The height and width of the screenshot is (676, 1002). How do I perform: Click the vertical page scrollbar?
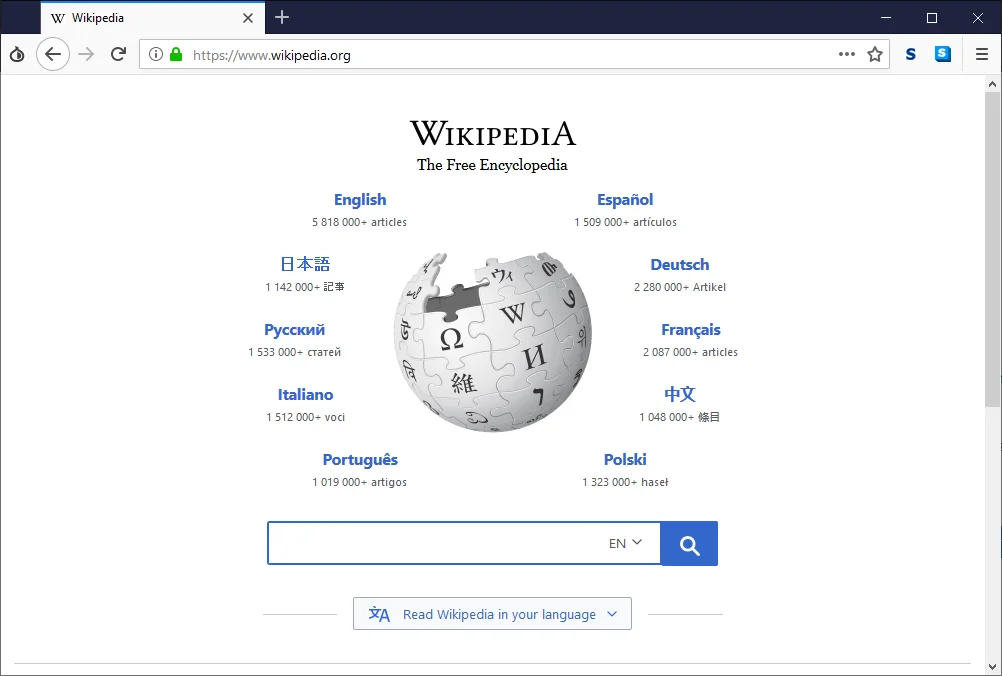(x=992, y=250)
